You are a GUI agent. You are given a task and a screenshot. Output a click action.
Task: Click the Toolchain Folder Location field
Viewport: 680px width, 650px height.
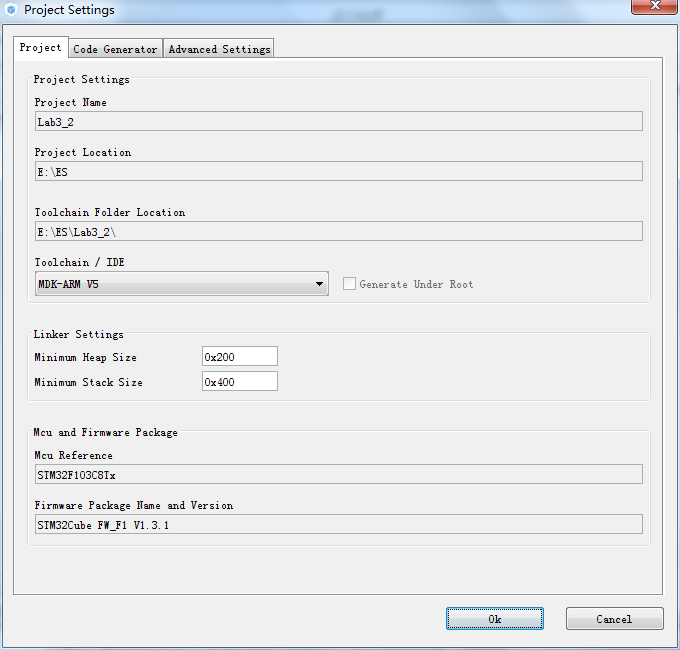[338, 231]
